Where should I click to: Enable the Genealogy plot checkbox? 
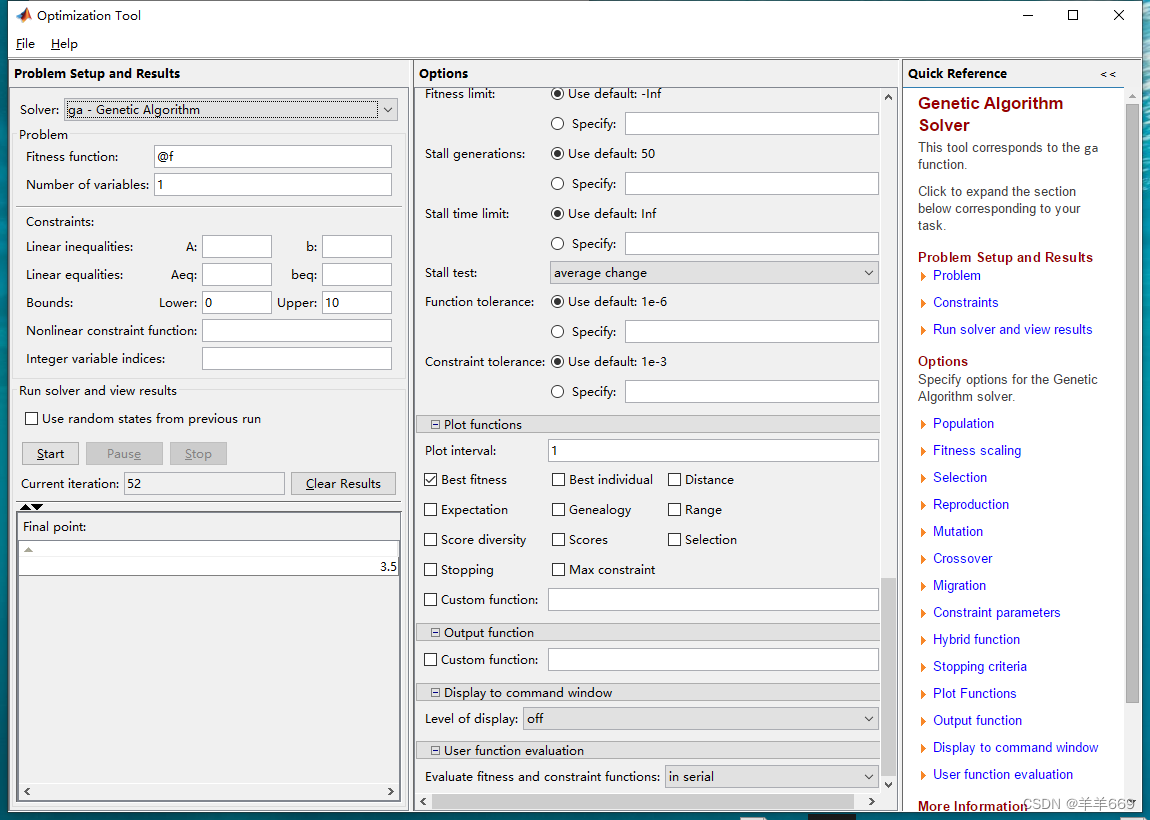[x=559, y=510]
